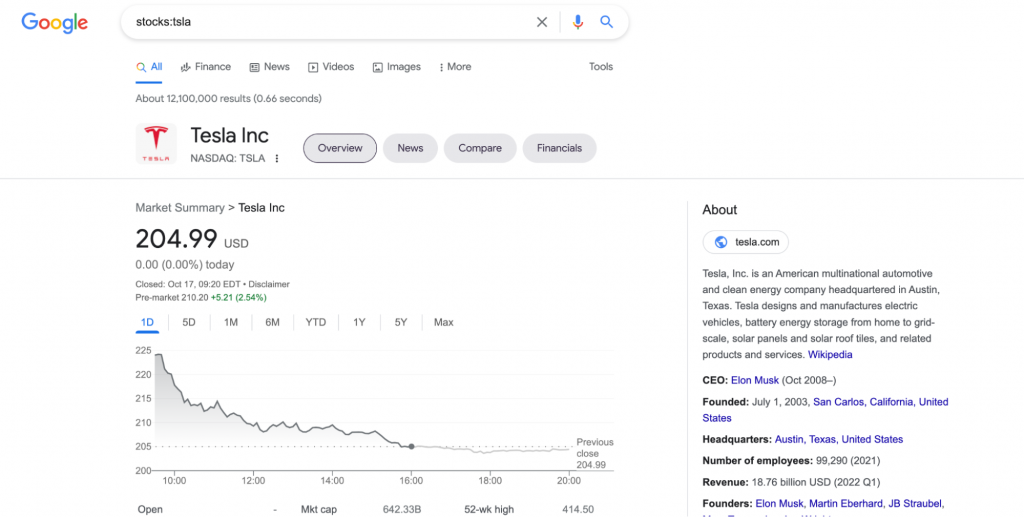Select the 5Y chart range
The height and width of the screenshot is (517, 1024).
coord(400,322)
